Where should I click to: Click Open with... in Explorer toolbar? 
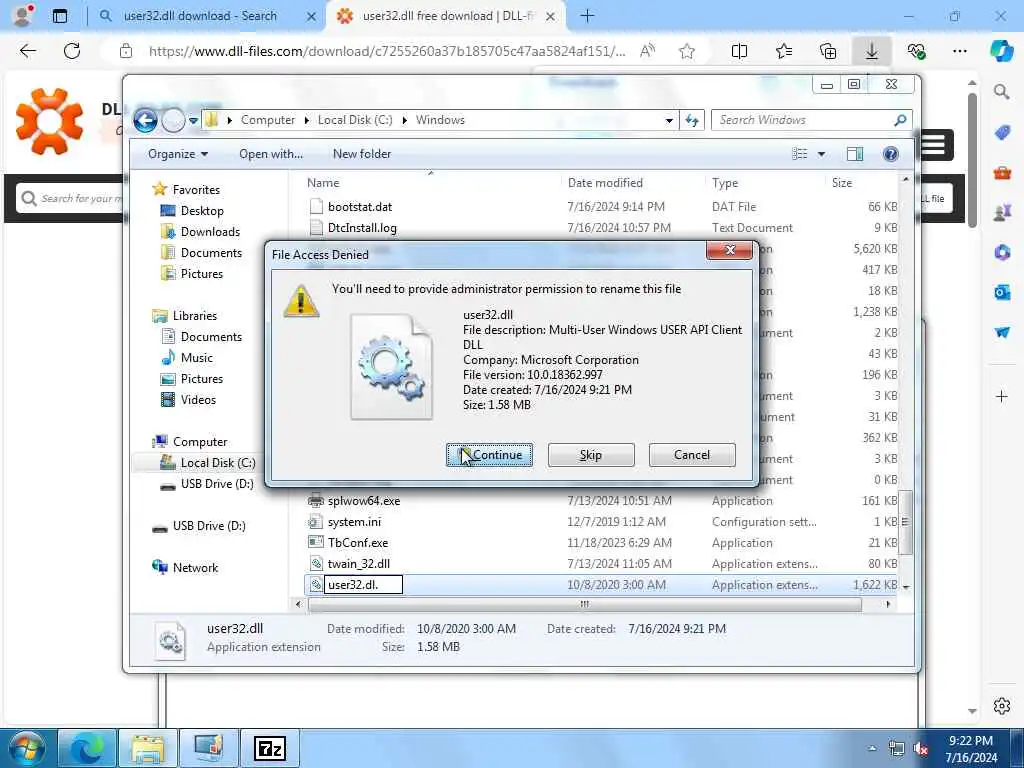271,154
